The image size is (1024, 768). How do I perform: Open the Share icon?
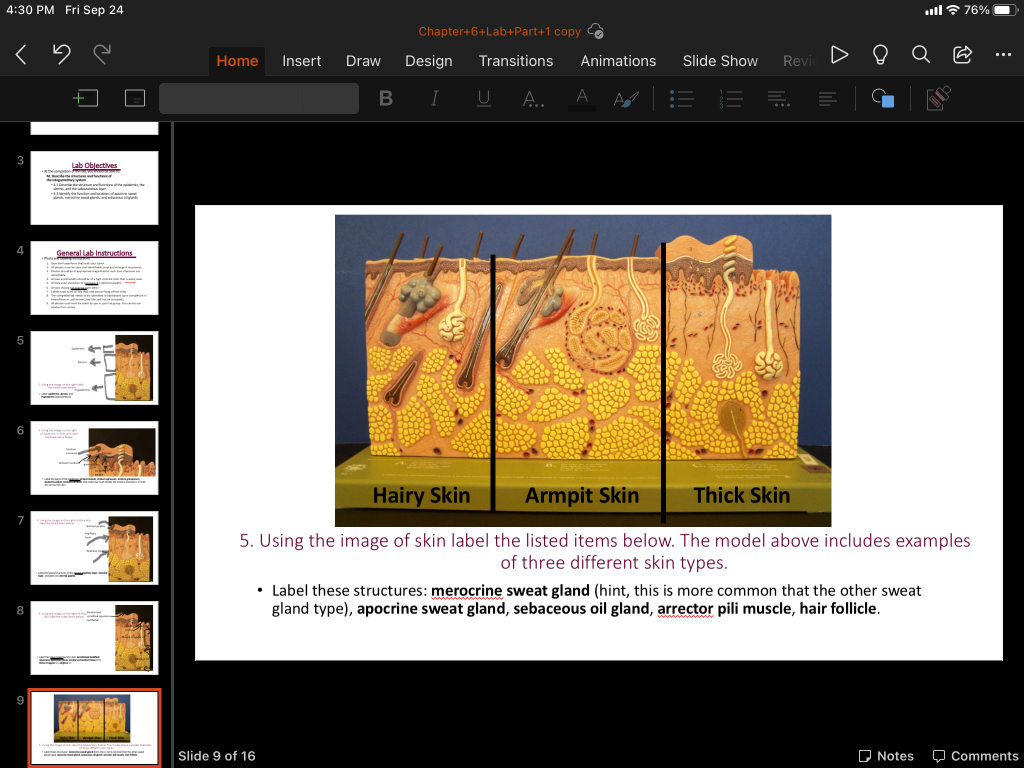[963, 55]
